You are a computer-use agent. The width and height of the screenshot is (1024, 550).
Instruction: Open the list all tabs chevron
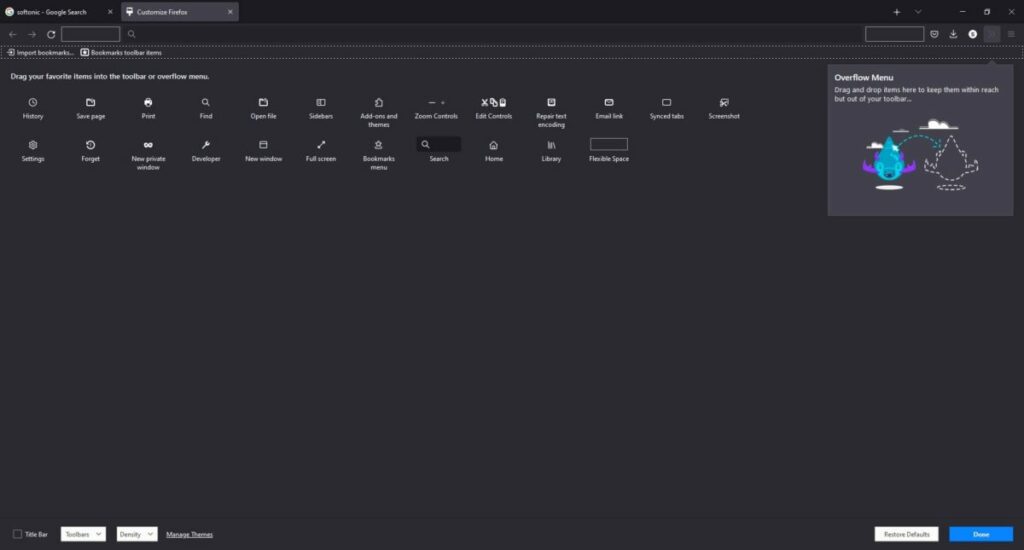point(918,12)
